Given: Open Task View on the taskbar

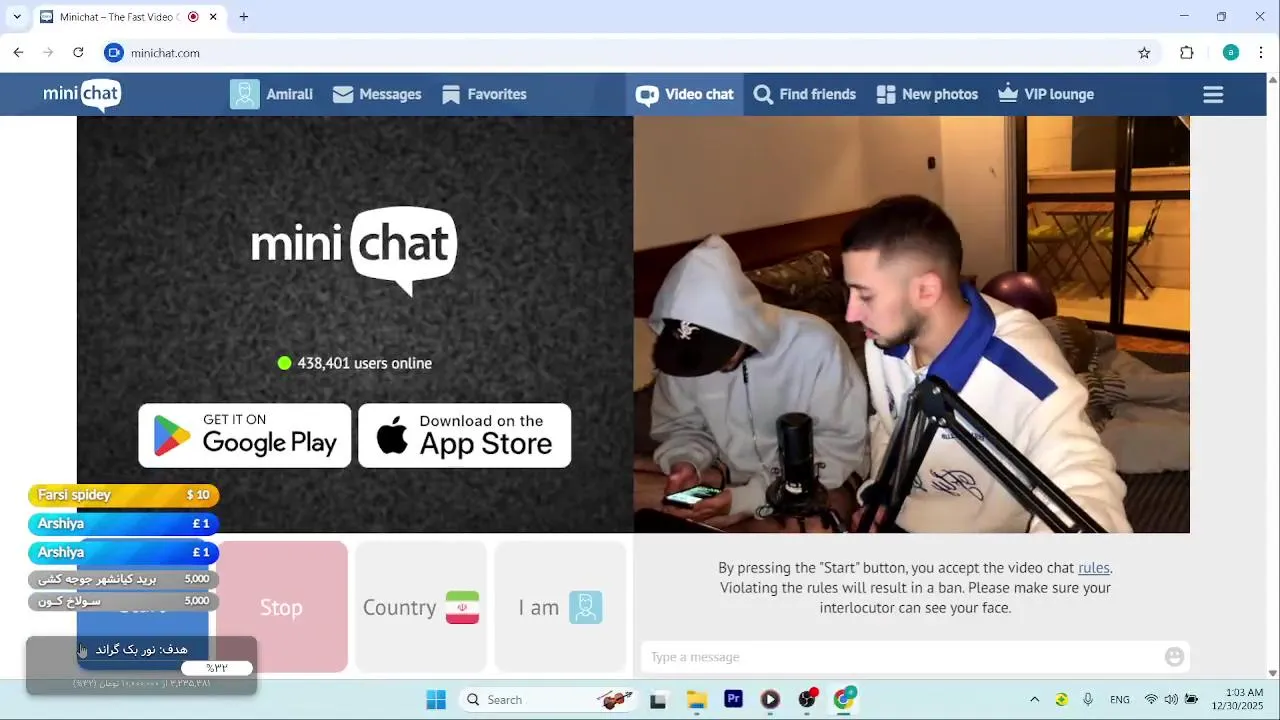Looking at the screenshot, I should point(658,700).
